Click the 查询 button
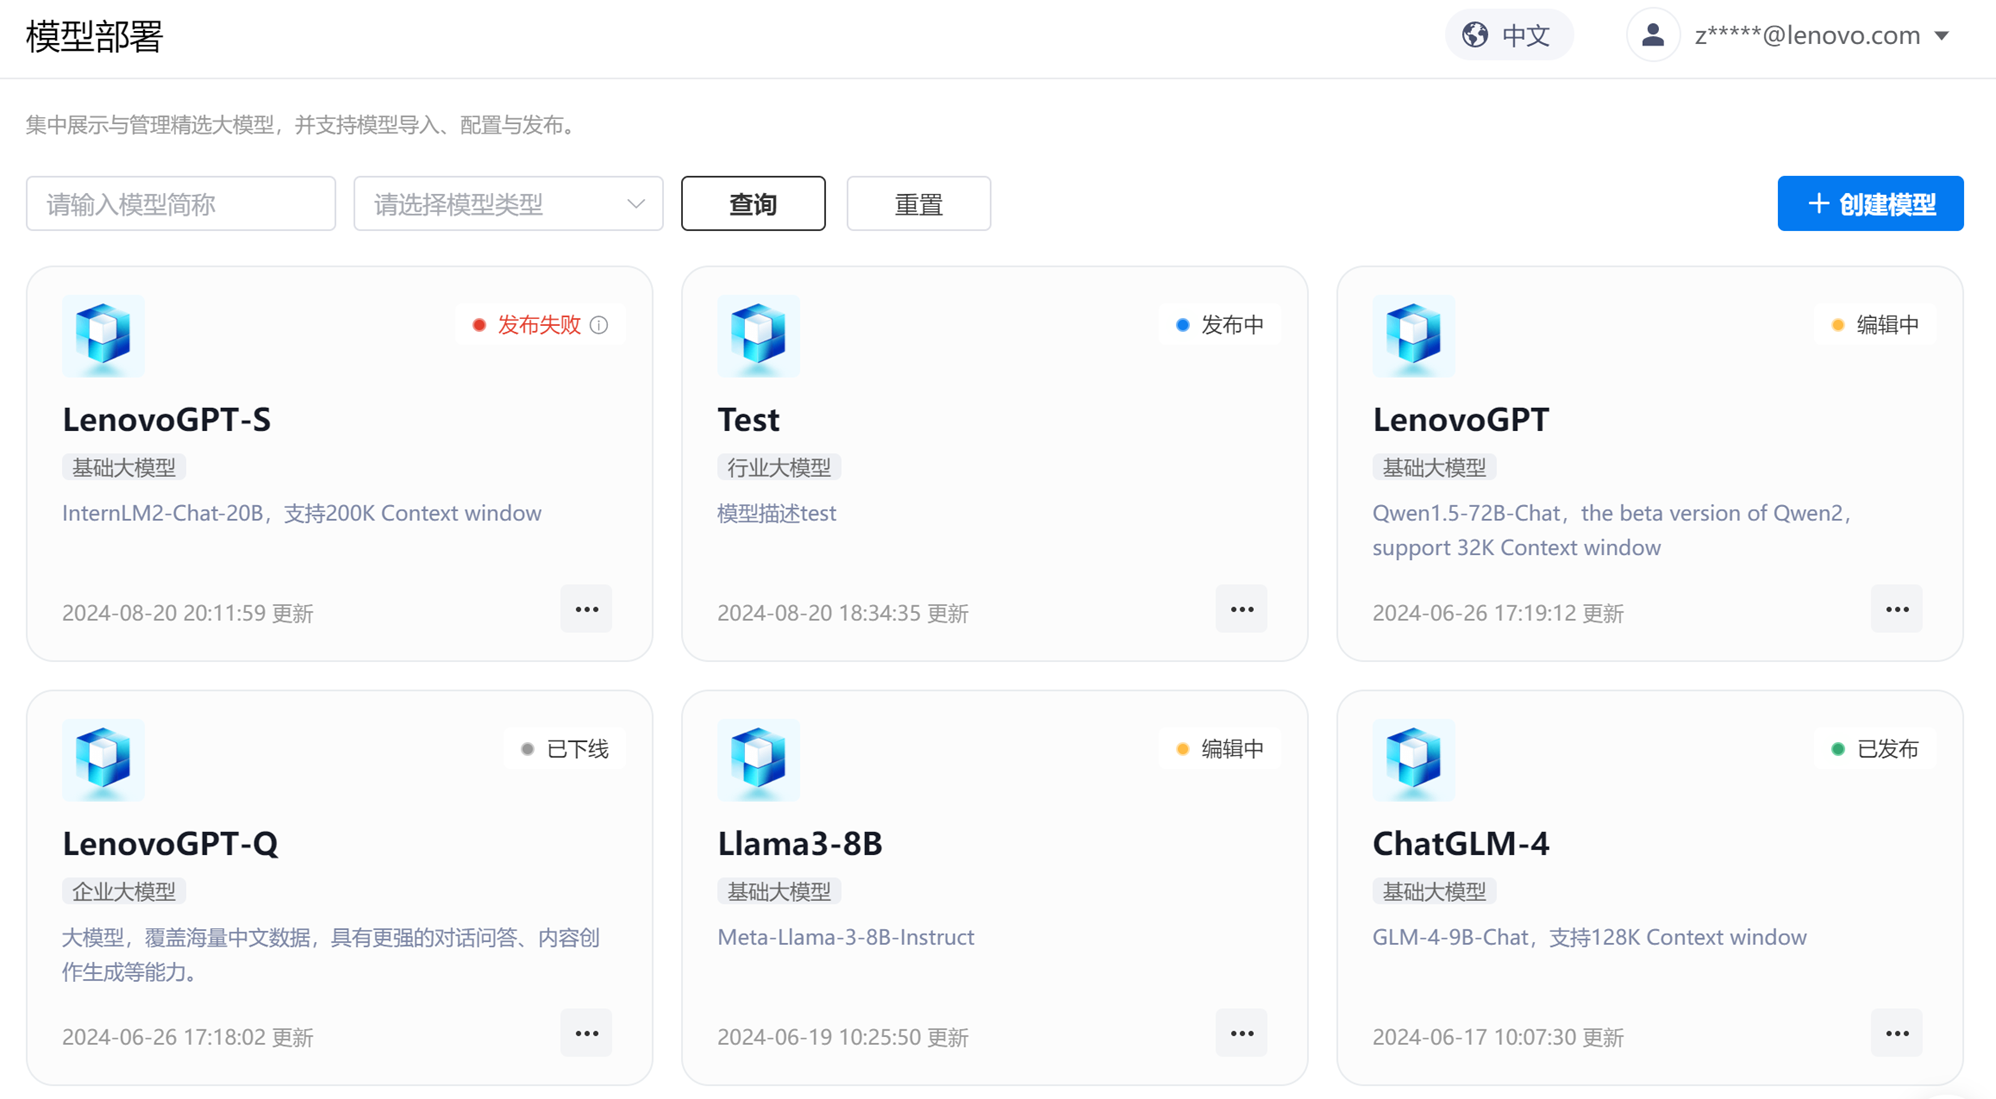The height and width of the screenshot is (1099, 1996). (753, 204)
